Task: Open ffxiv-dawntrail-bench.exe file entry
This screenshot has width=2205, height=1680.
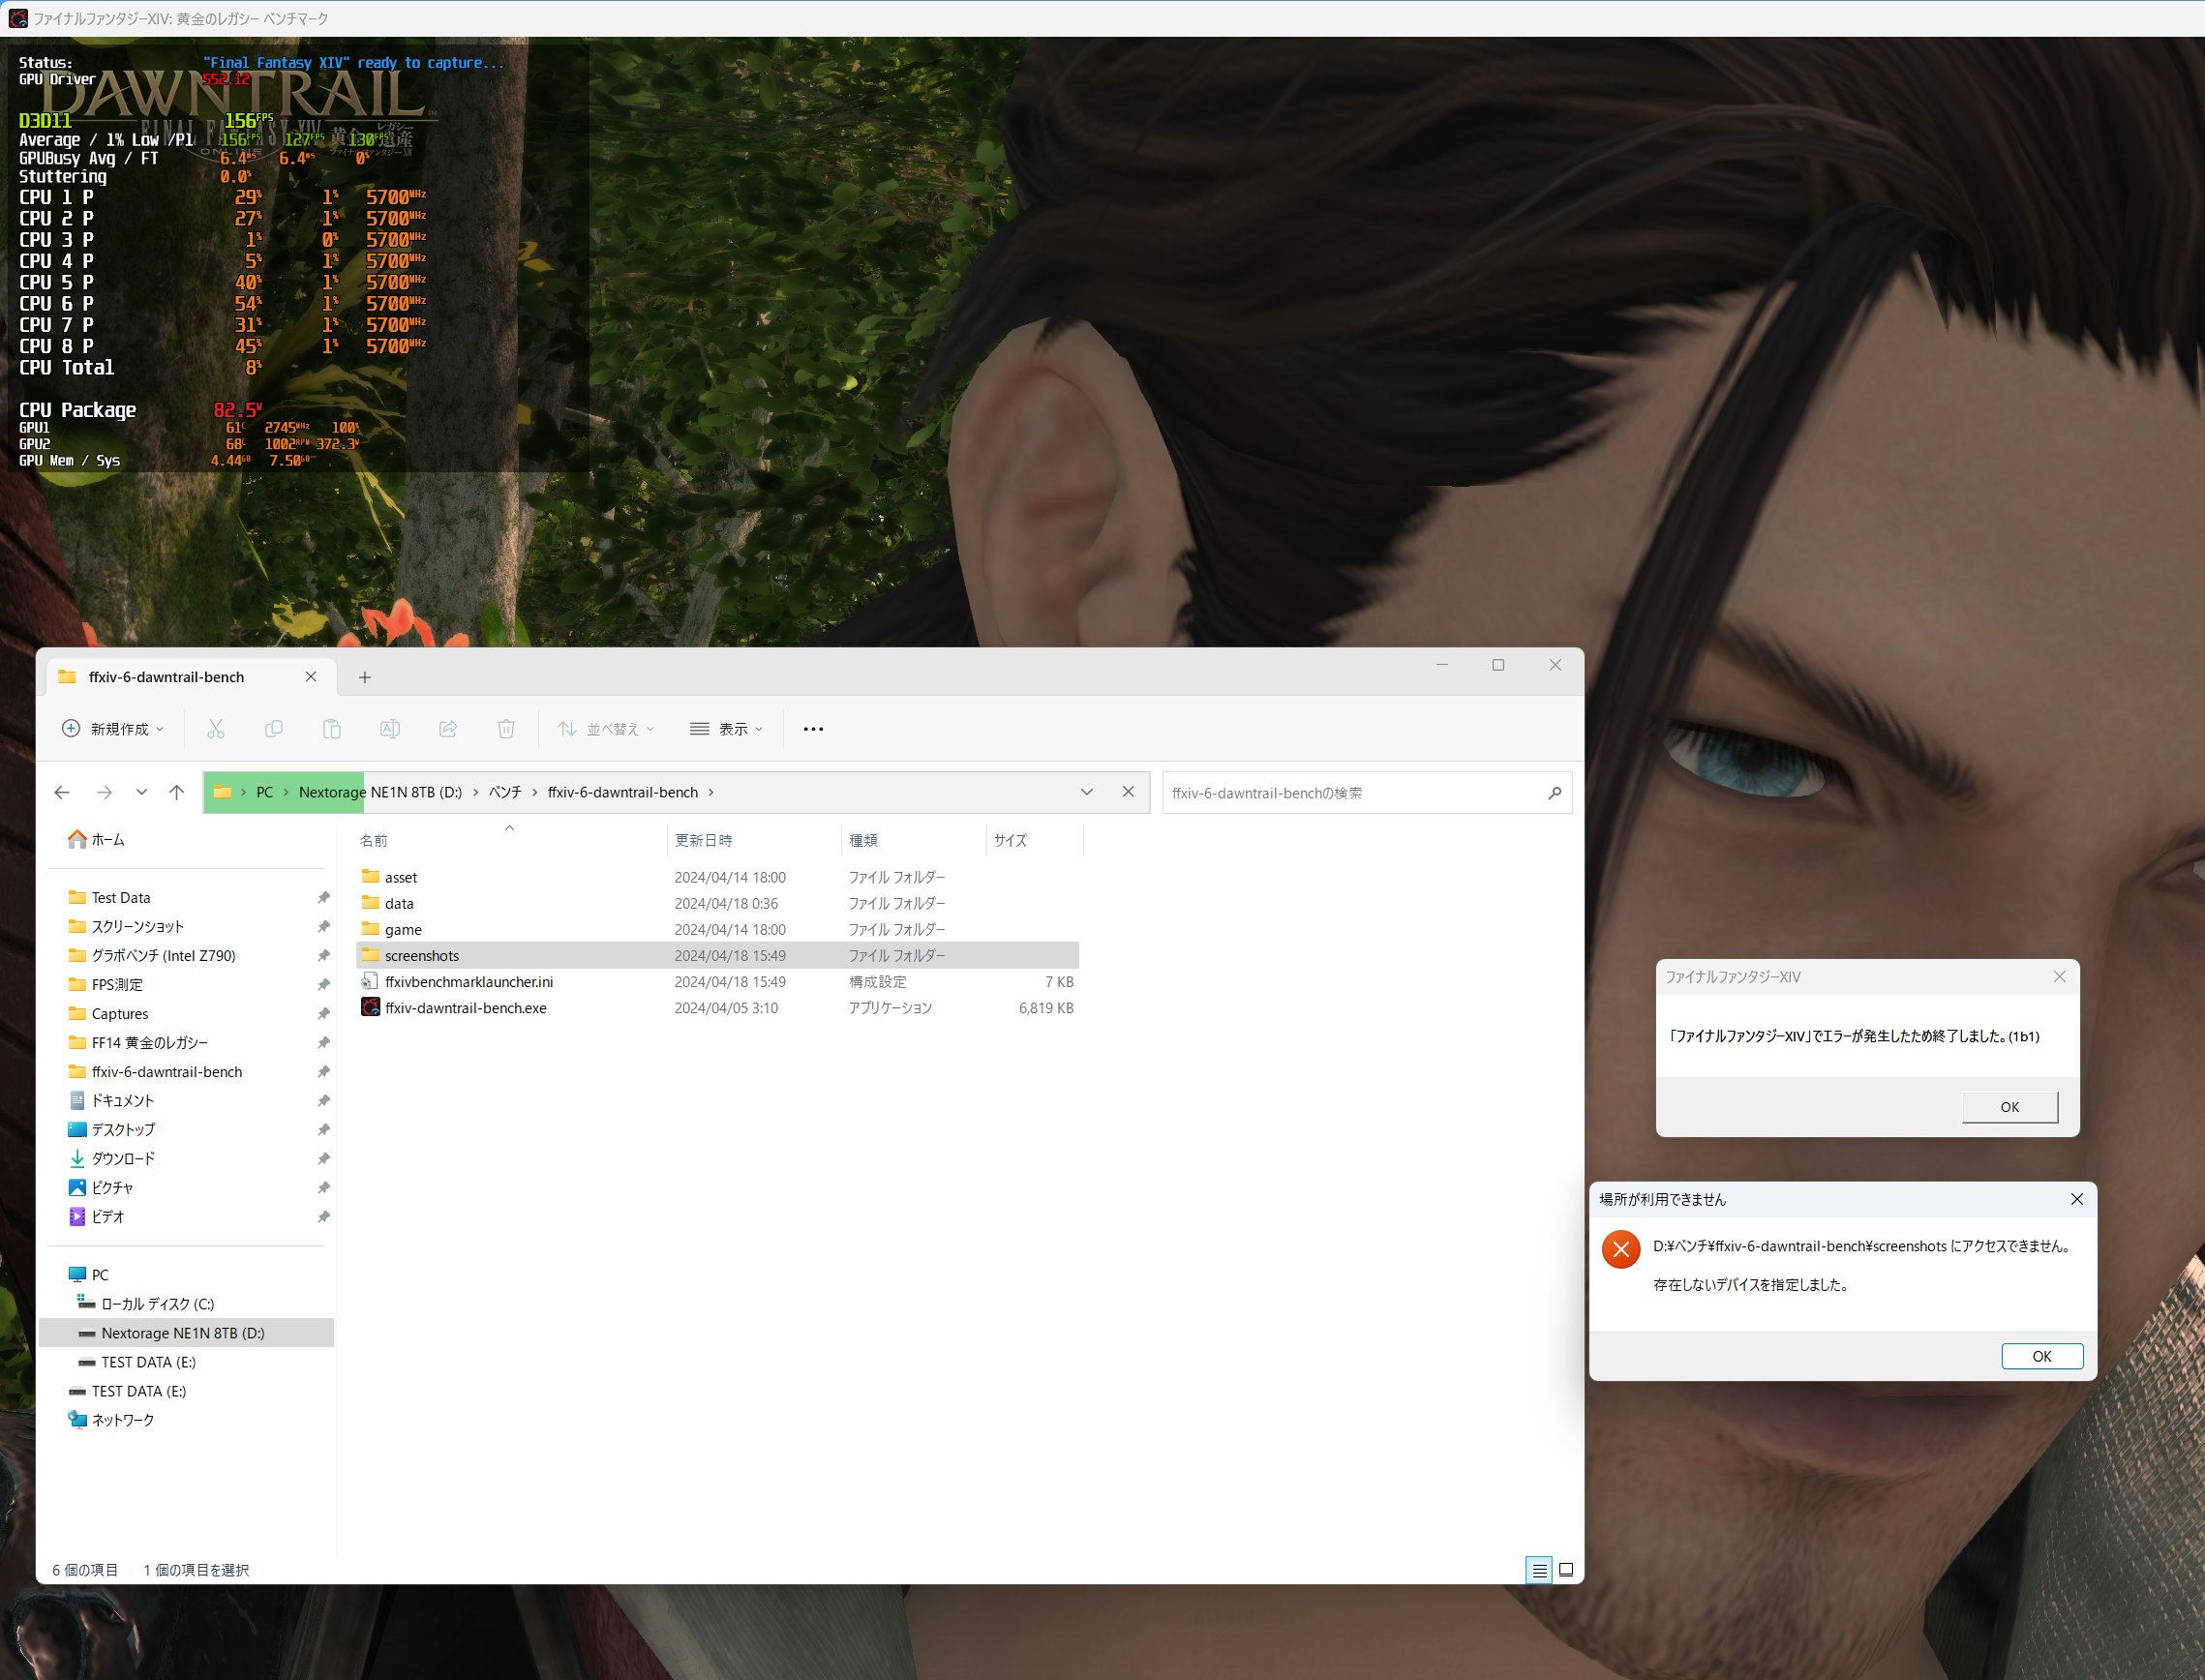Action: (465, 1008)
